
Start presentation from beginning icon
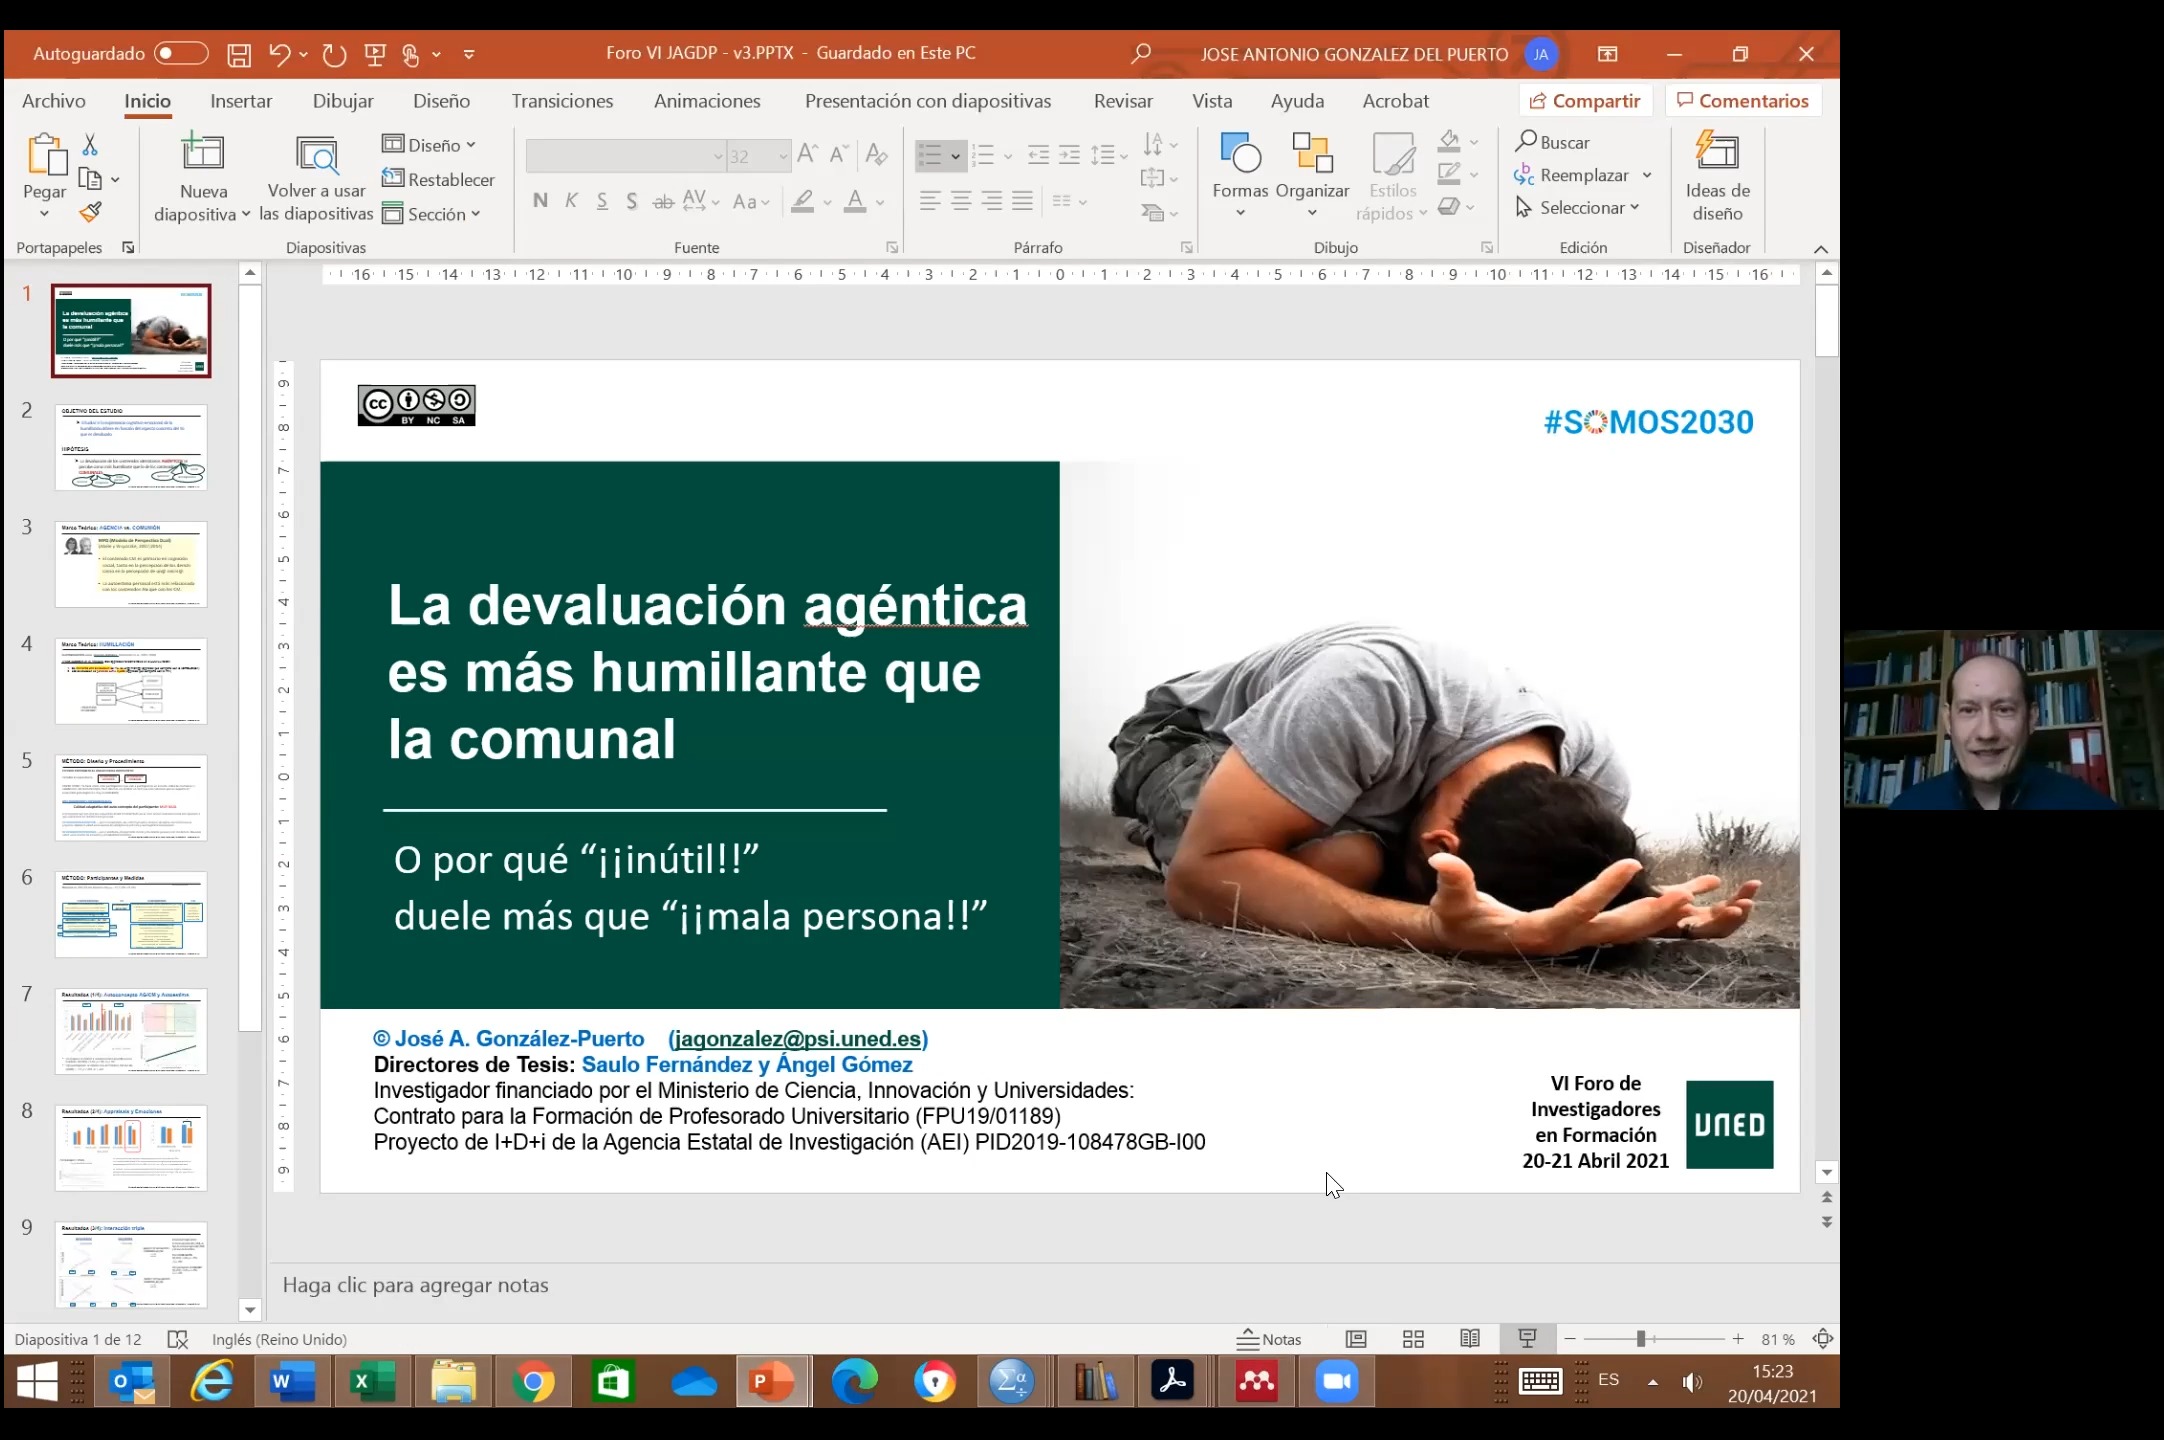(375, 54)
